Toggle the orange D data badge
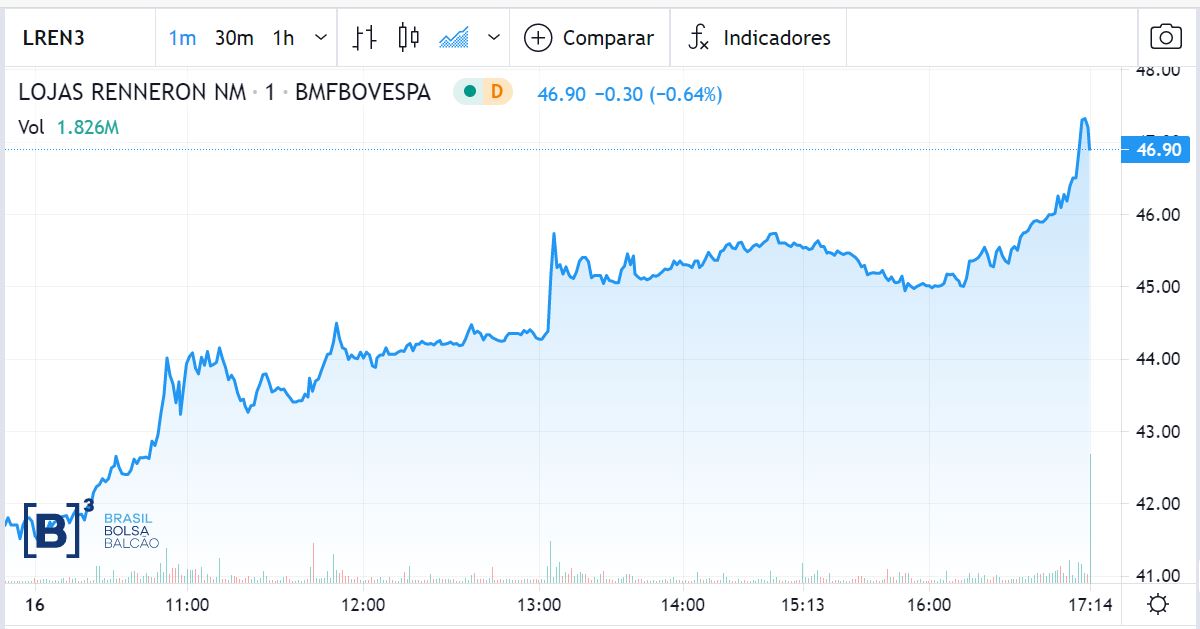 pos(496,93)
